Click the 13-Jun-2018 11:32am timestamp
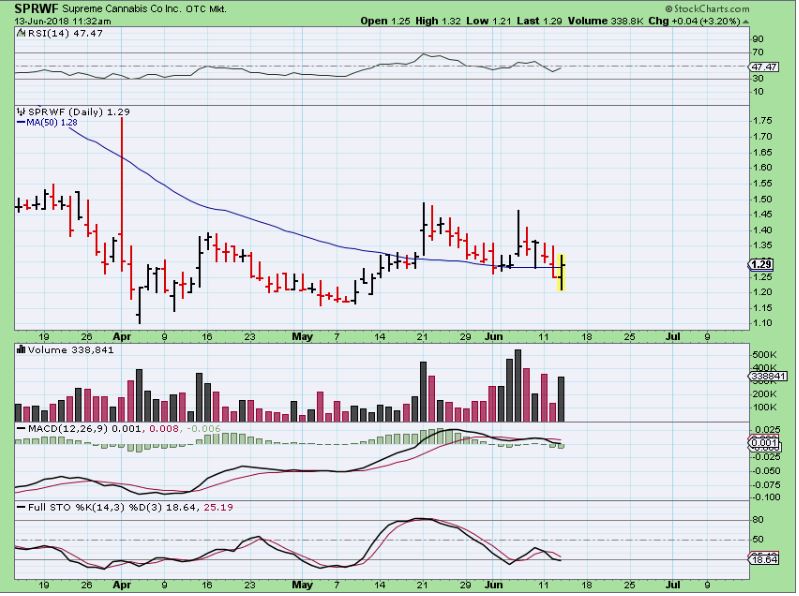 coord(63,21)
